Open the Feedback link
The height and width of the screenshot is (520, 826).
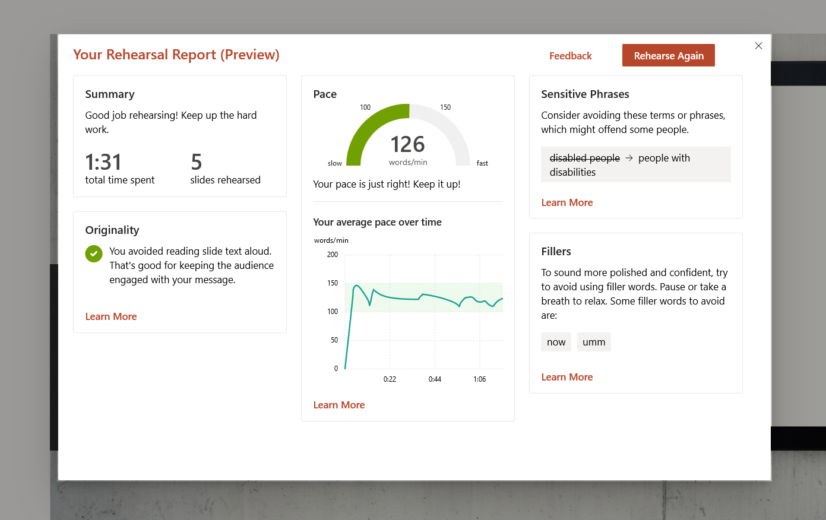pos(570,56)
